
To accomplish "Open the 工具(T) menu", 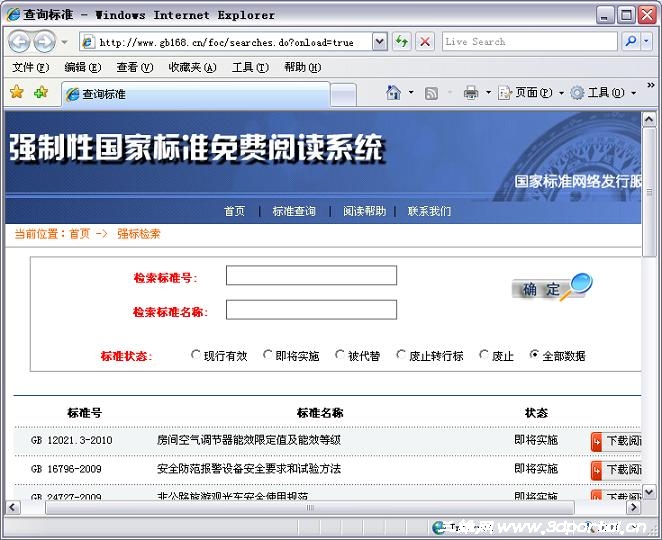I will (x=250, y=67).
